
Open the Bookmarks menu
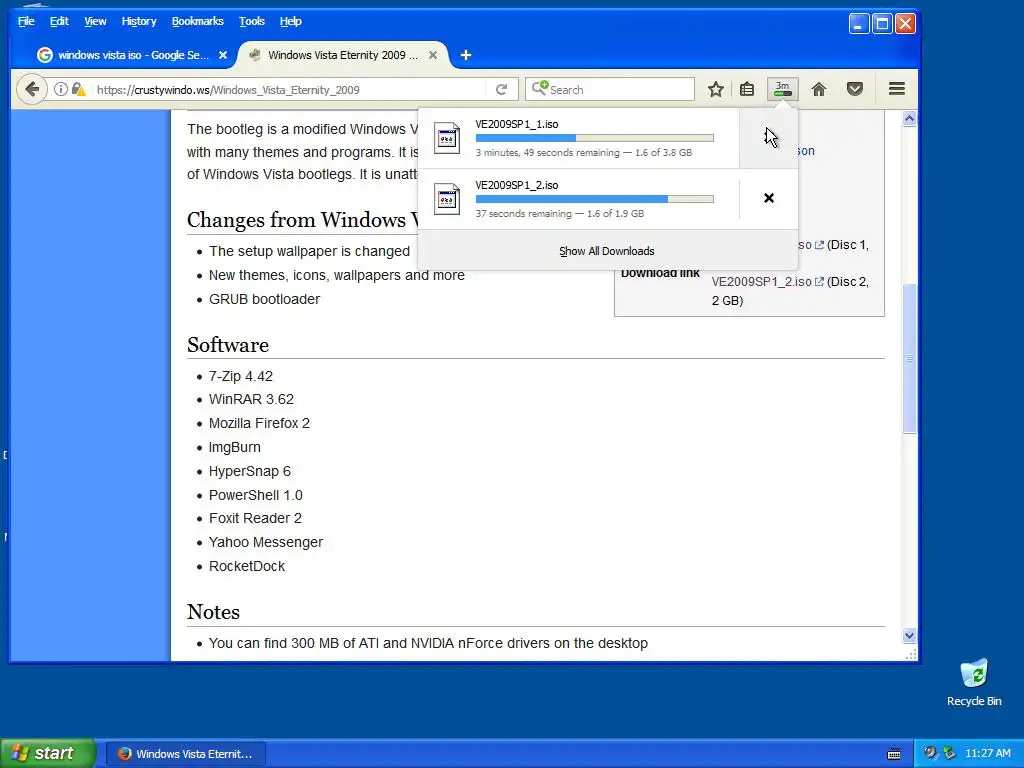pyautogui.click(x=197, y=22)
